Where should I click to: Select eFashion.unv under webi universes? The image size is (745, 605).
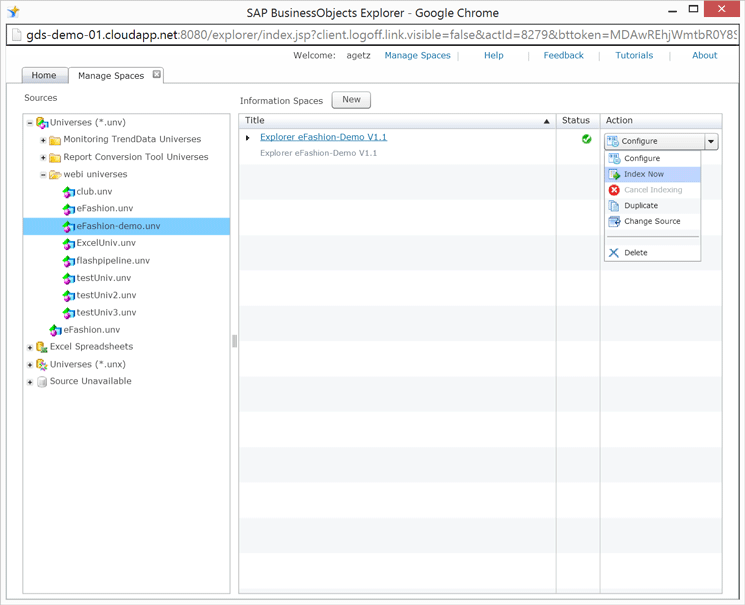pos(105,209)
